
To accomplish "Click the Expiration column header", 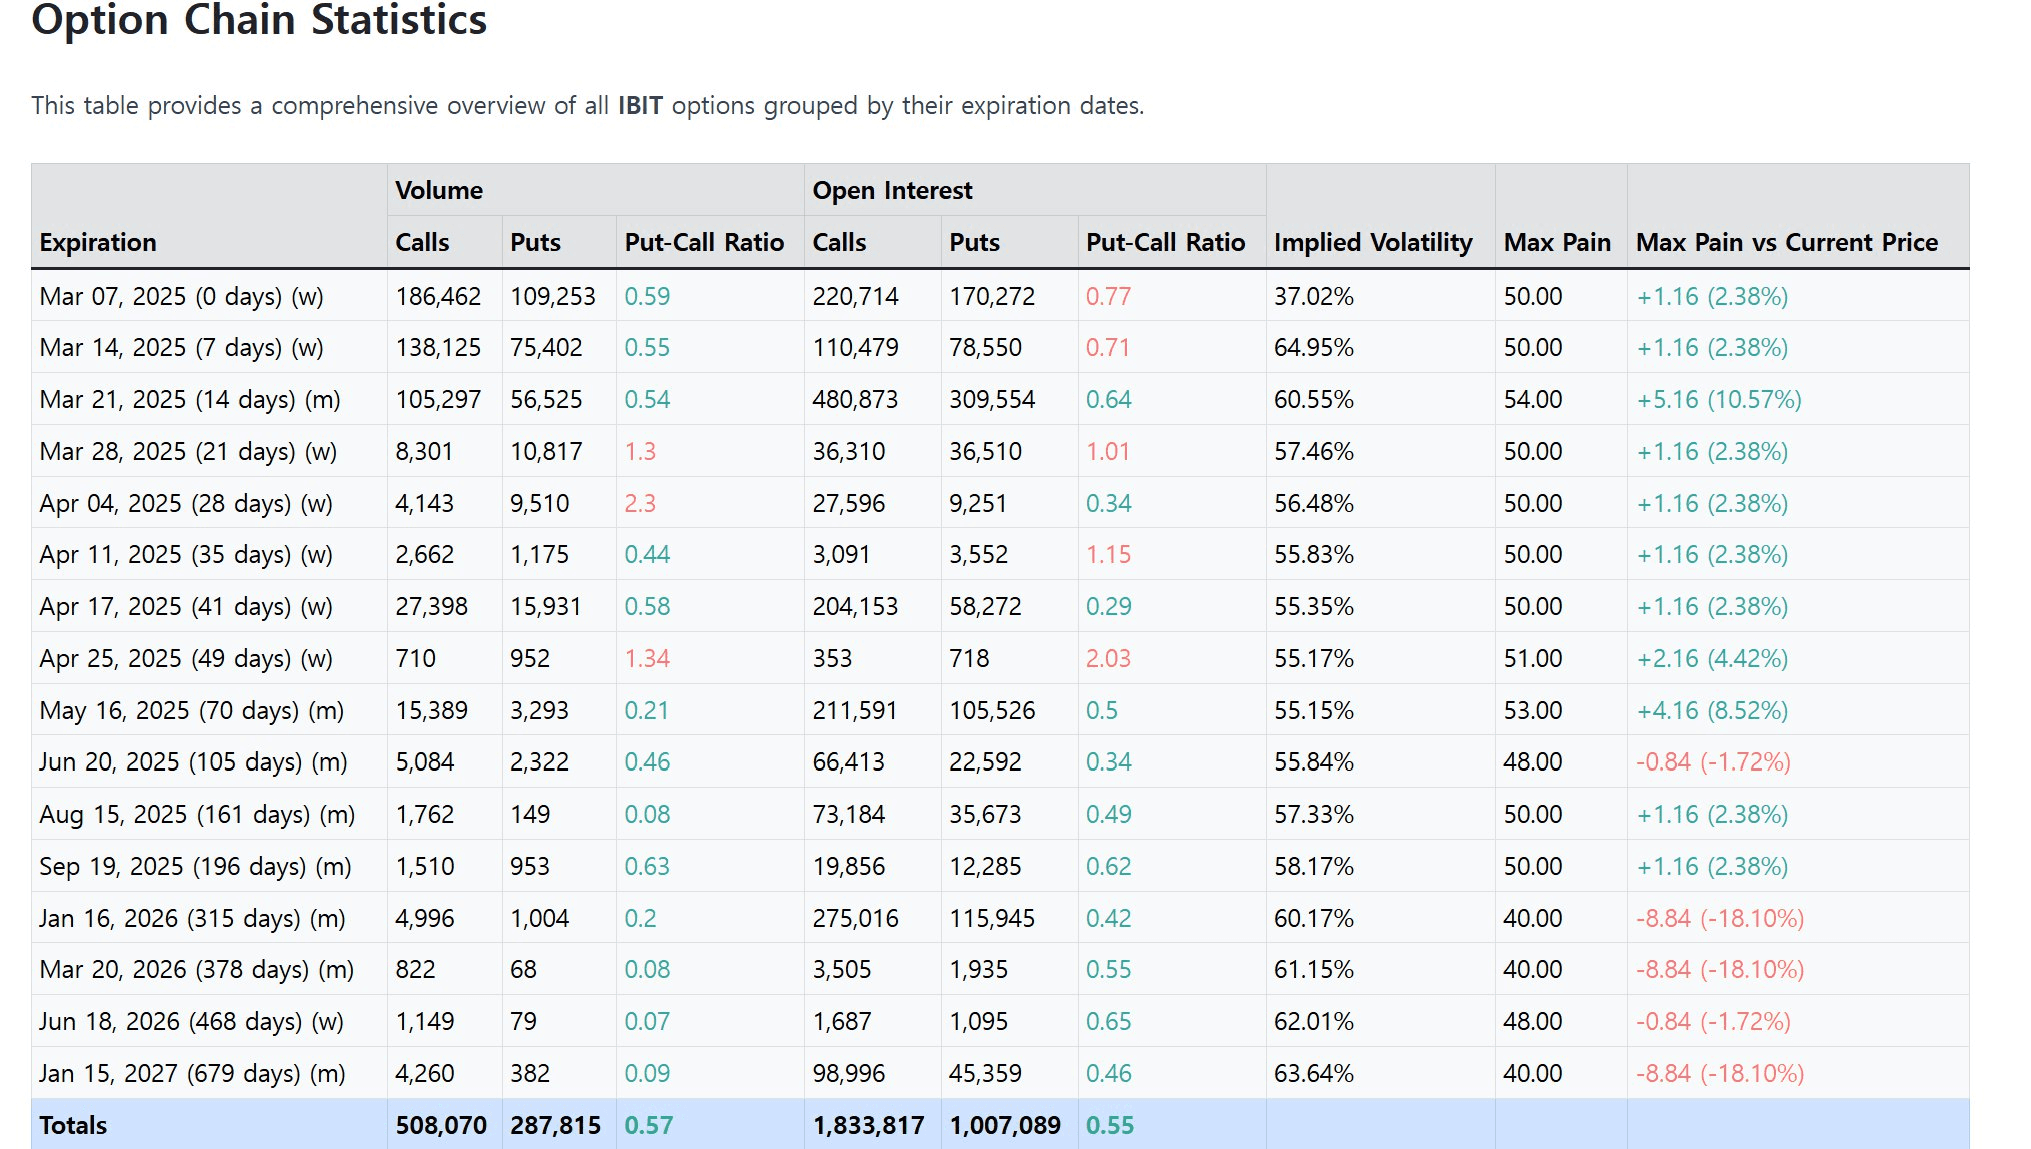I will 98,242.
